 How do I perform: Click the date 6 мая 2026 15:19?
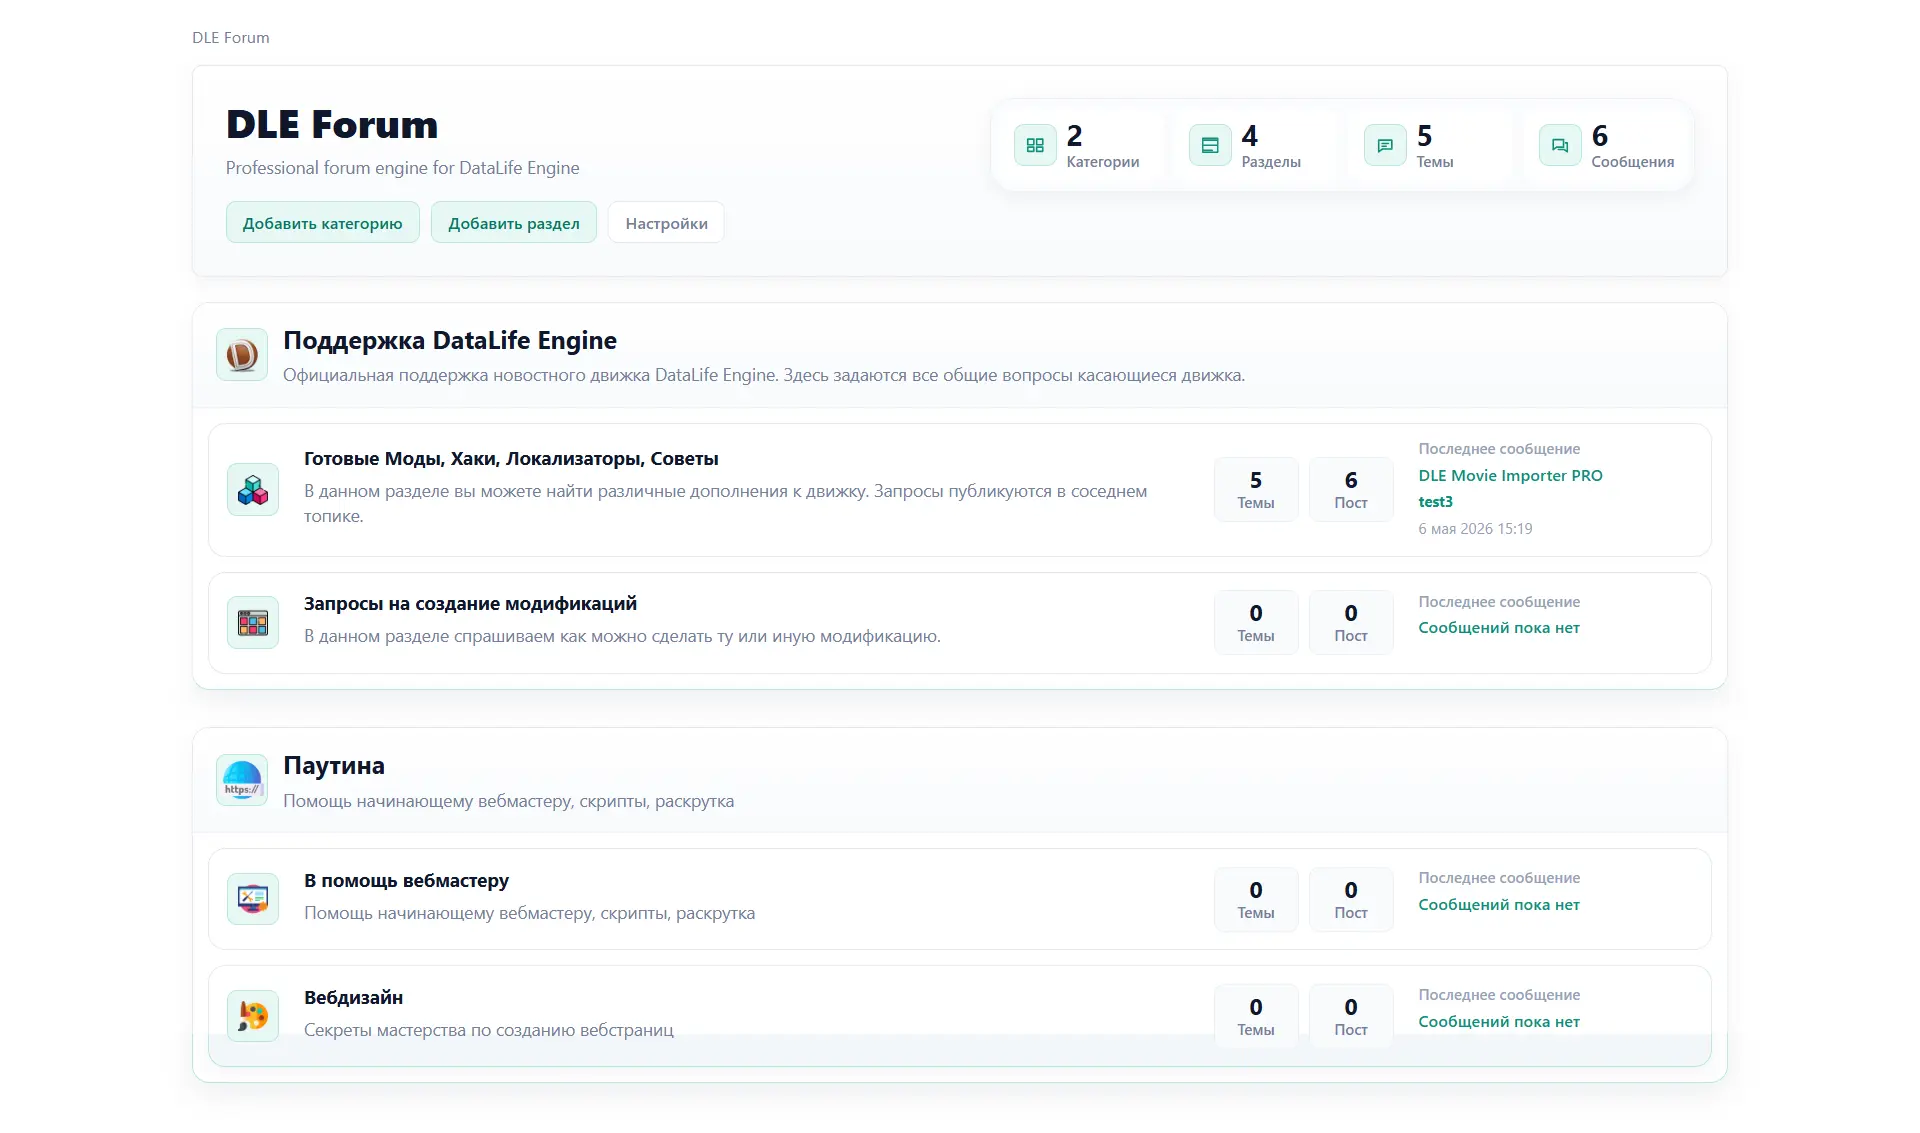pyautogui.click(x=1475, y=529)
